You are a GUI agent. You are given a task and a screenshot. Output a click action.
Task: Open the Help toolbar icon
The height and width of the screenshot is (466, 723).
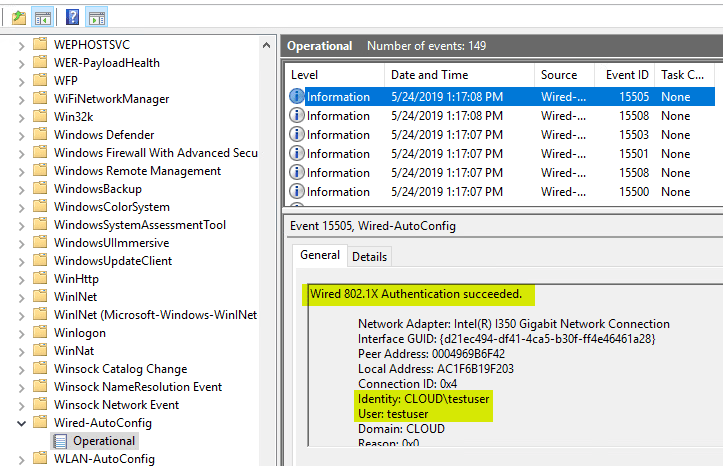click(x=73, y=16)
